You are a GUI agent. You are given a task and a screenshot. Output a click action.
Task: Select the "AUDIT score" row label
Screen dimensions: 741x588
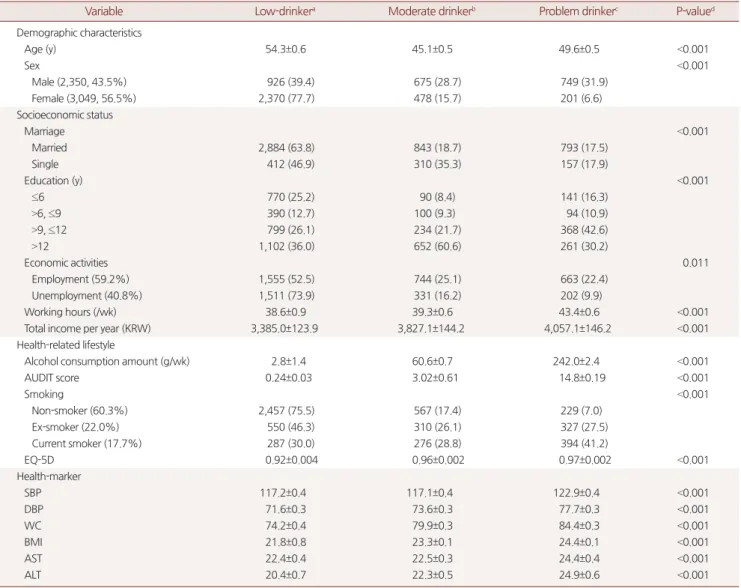pyautogui.click(x=52, y=378)
